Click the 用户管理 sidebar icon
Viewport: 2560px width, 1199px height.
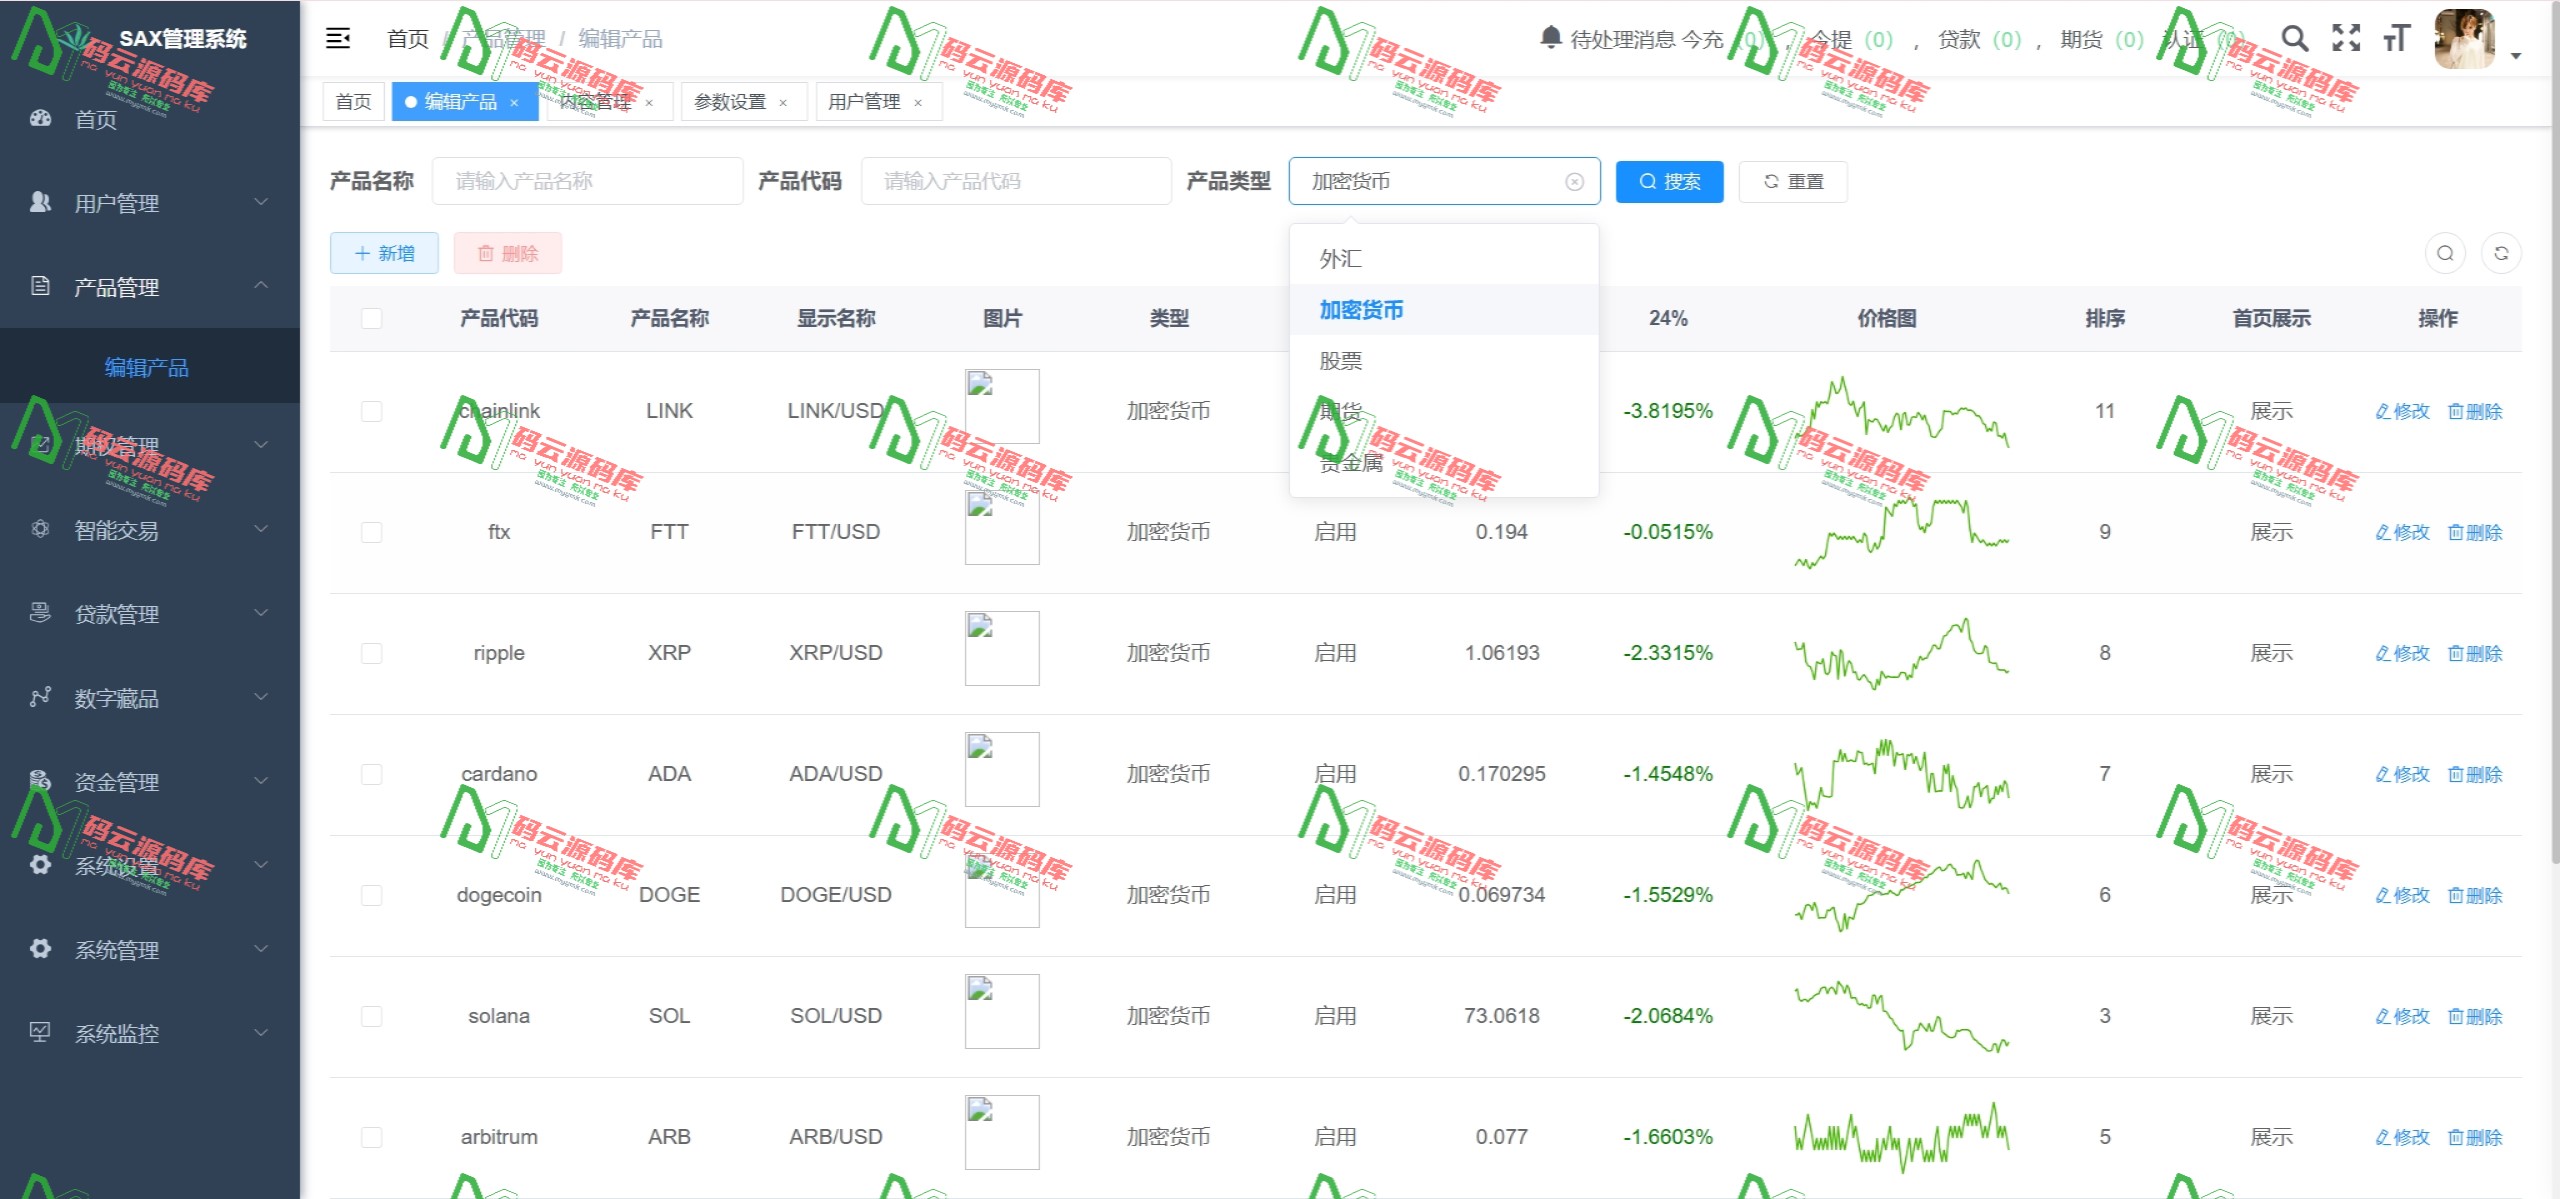tap(40, 203)
